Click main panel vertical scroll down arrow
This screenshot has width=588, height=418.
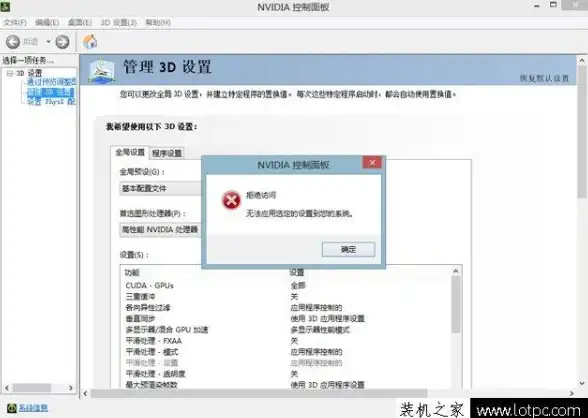(x=582, y=384)
